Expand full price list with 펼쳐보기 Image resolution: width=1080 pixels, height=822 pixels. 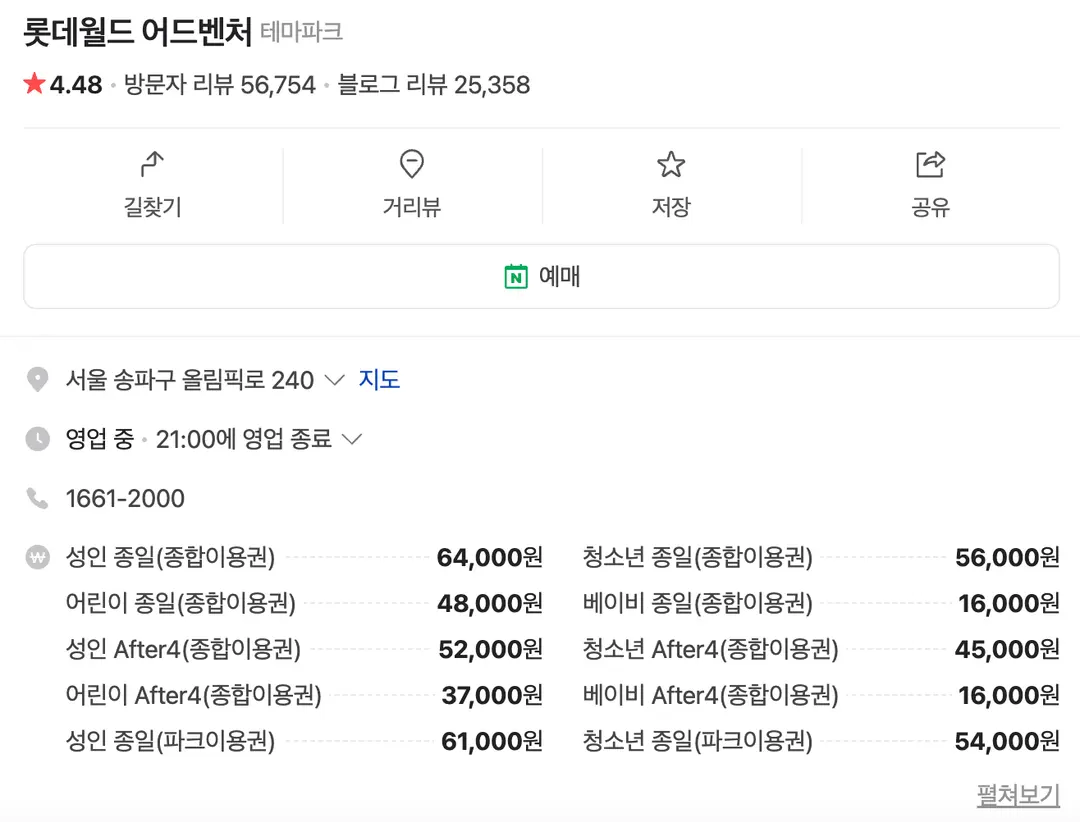click(x=1018, y=795)
